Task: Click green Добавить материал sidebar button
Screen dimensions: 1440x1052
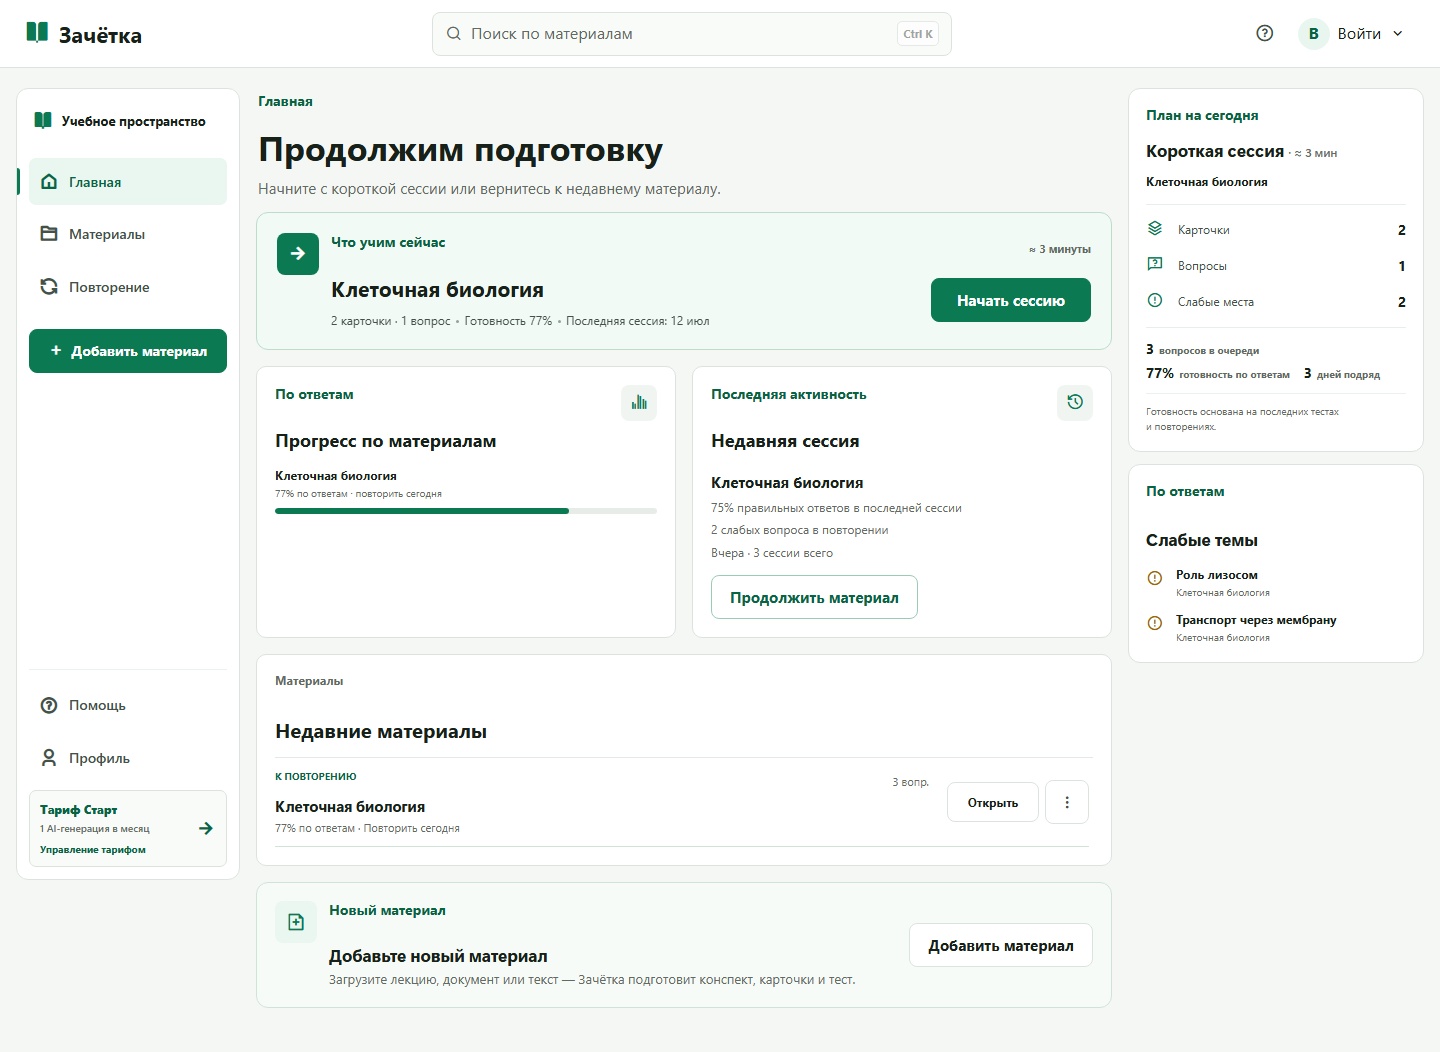Action: 128,351
